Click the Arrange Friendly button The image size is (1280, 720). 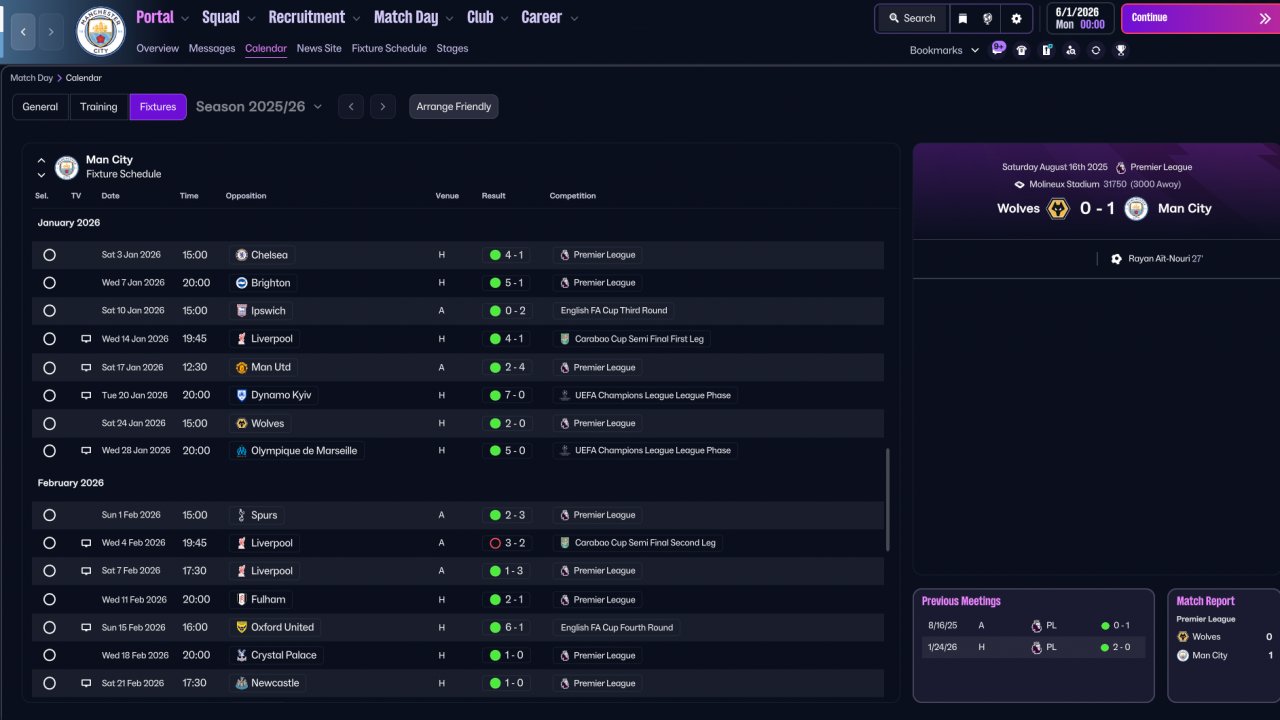tap(453, 107)
